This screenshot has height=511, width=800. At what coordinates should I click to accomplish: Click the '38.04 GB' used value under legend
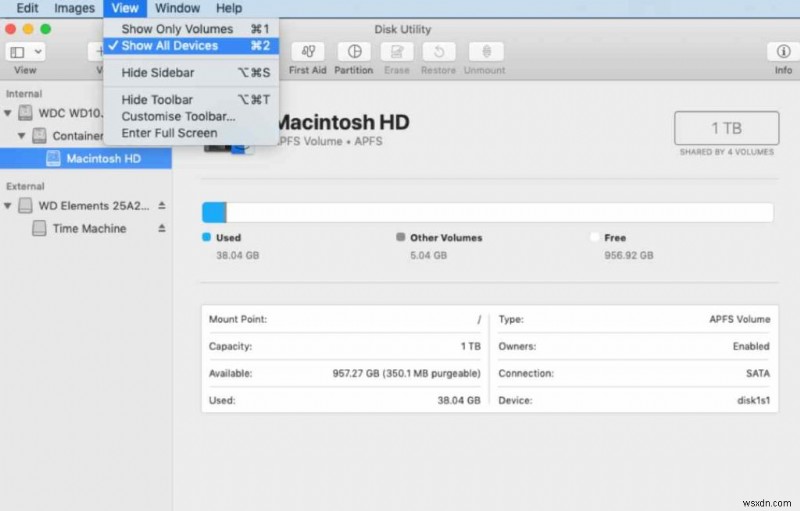pos(238,255)
